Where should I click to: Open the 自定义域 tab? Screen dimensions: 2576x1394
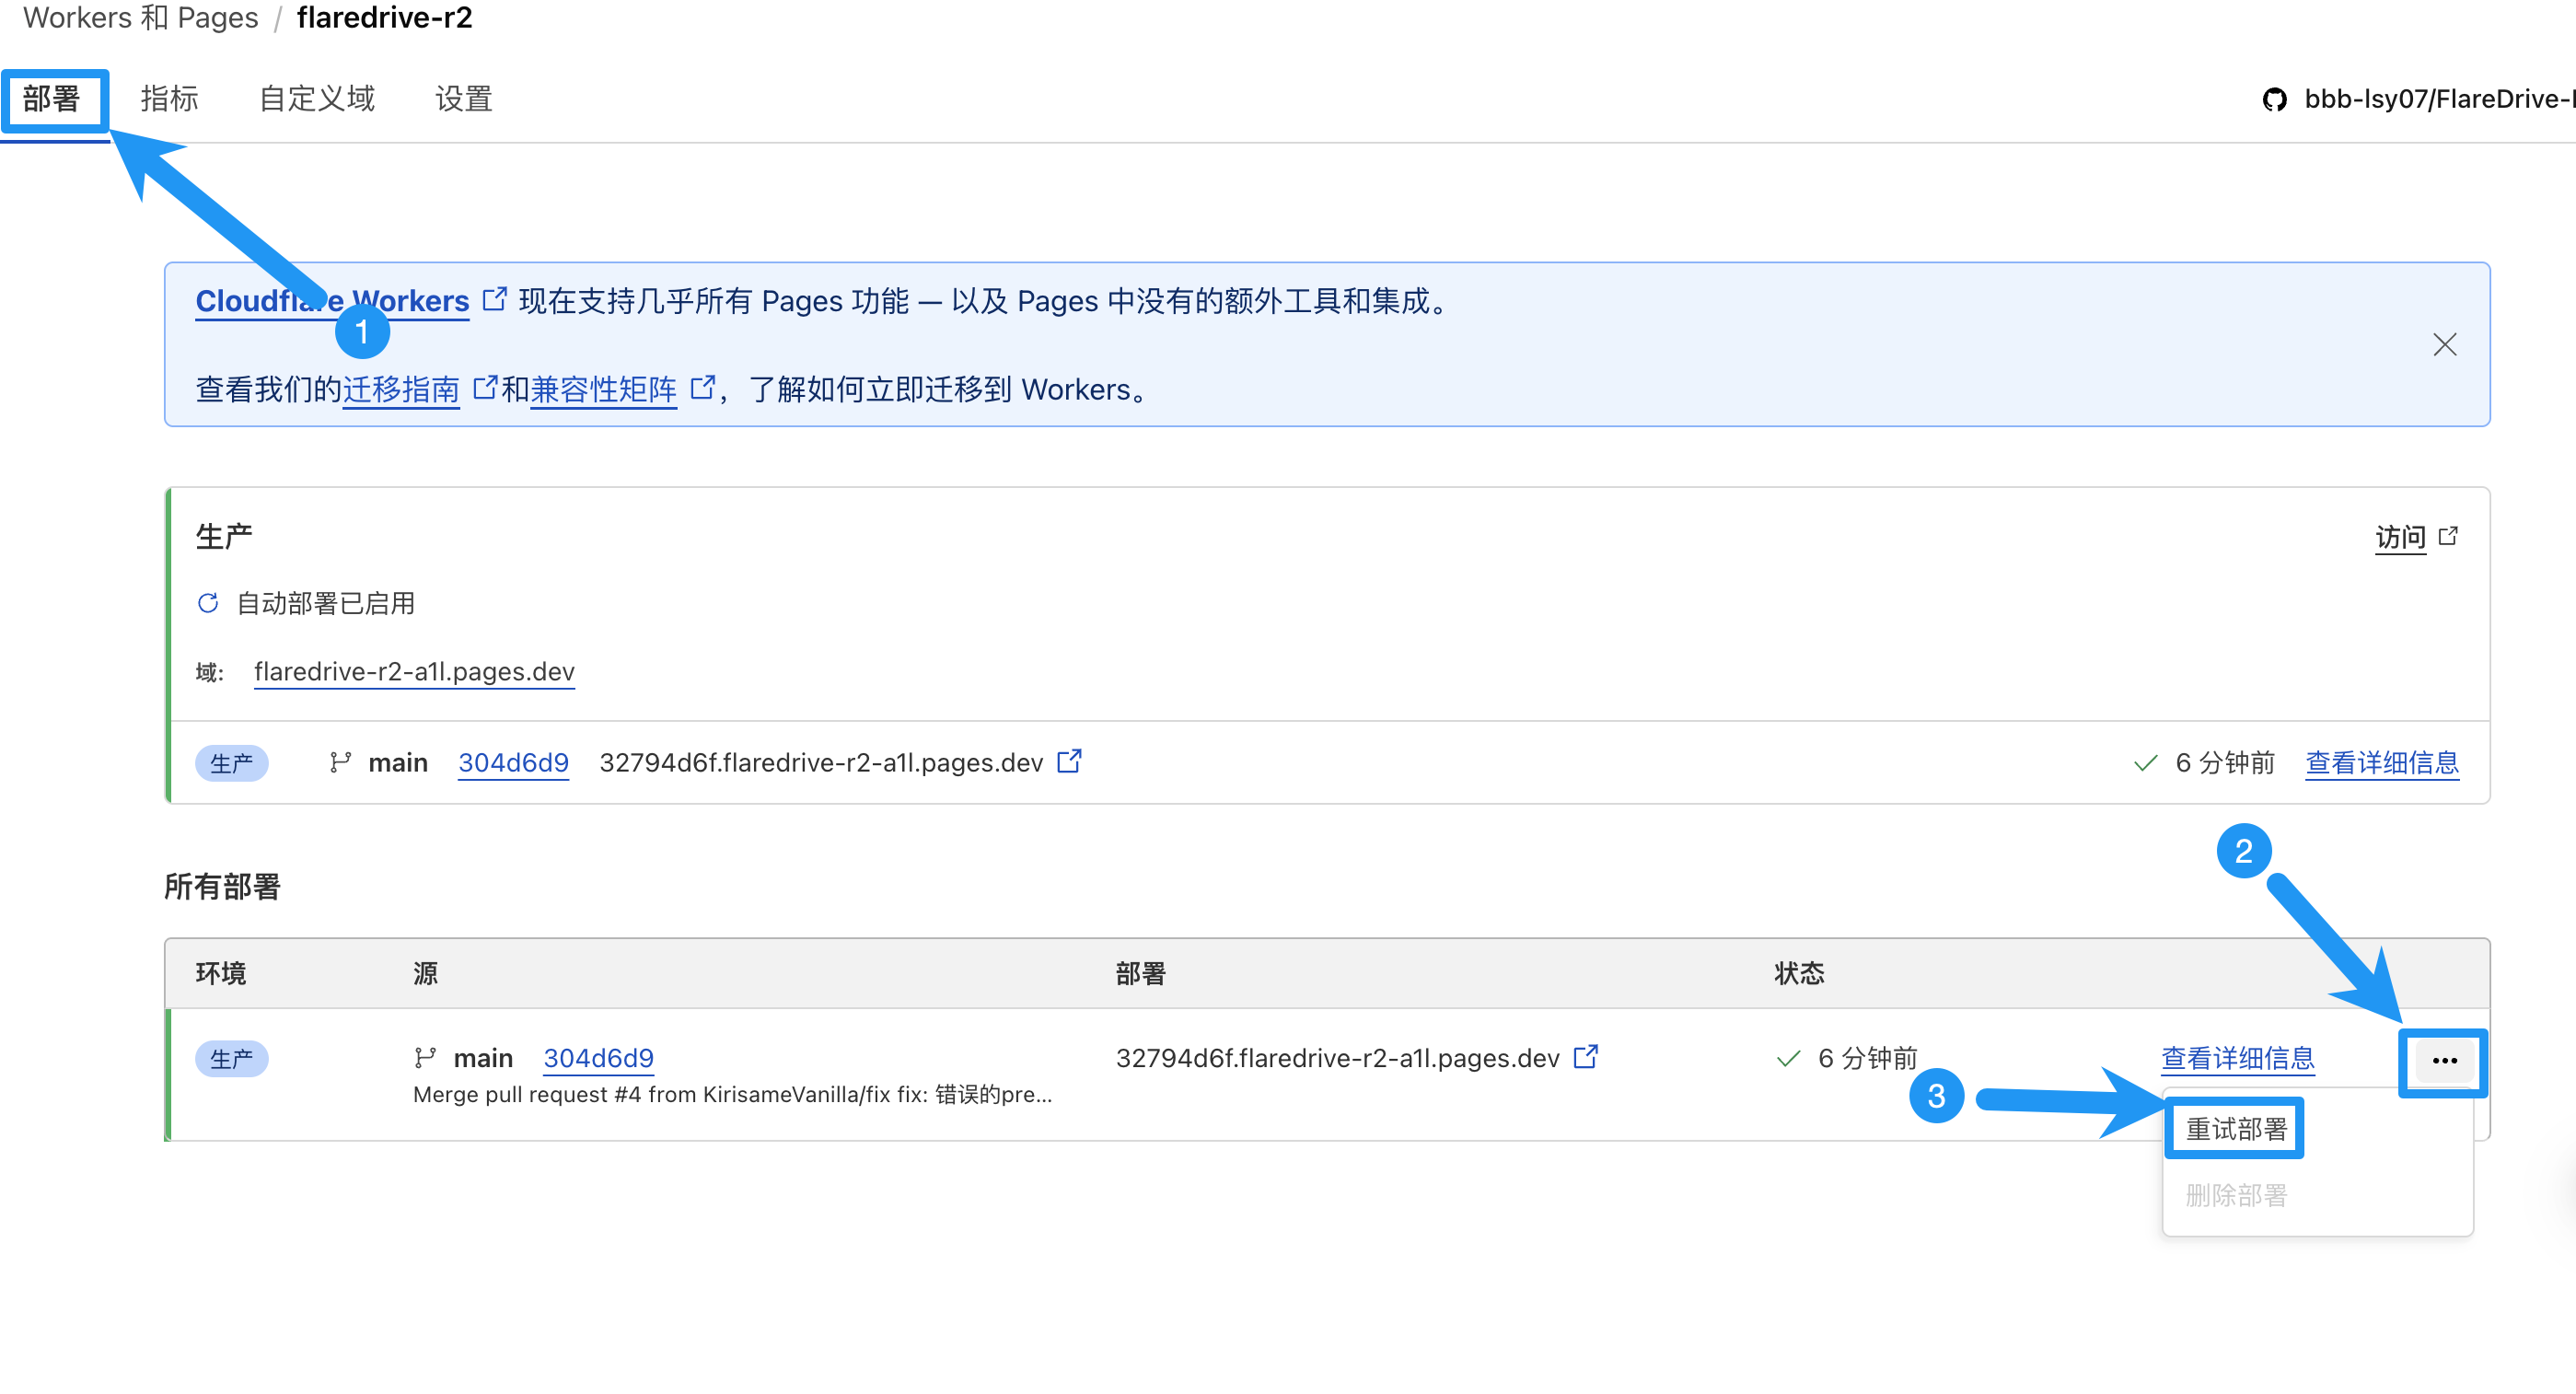316,99
